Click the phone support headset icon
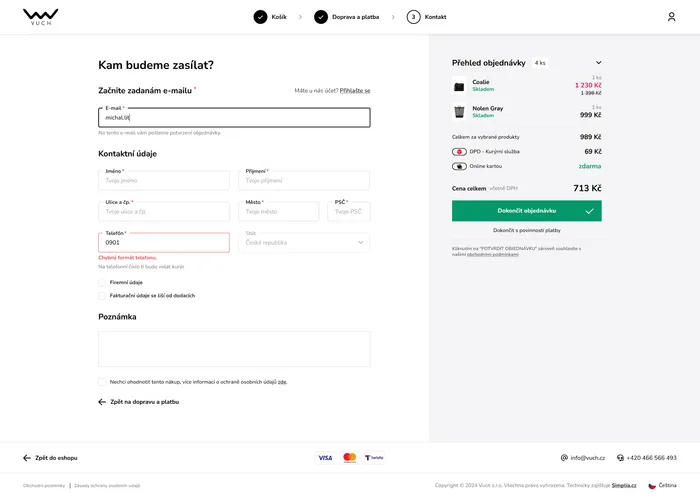700x498 pixels. point(620,458)
